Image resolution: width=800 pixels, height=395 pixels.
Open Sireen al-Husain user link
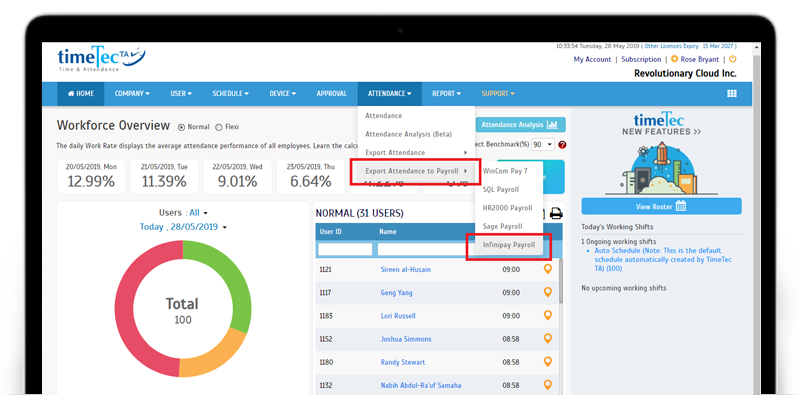click(405, 269)
